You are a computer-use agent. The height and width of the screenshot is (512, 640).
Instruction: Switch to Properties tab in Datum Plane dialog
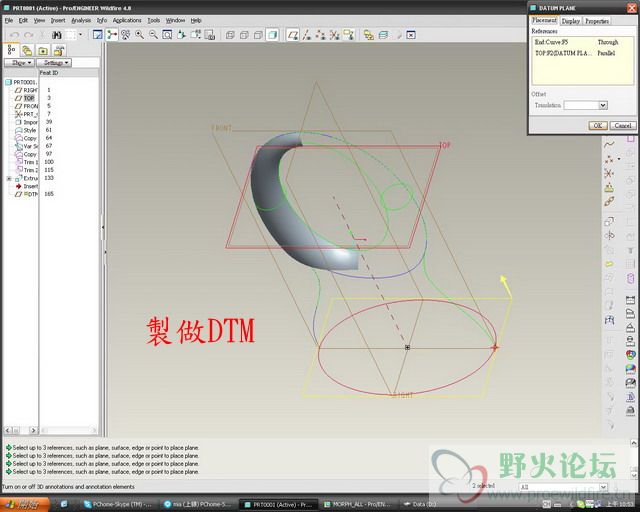pos(597,21)
